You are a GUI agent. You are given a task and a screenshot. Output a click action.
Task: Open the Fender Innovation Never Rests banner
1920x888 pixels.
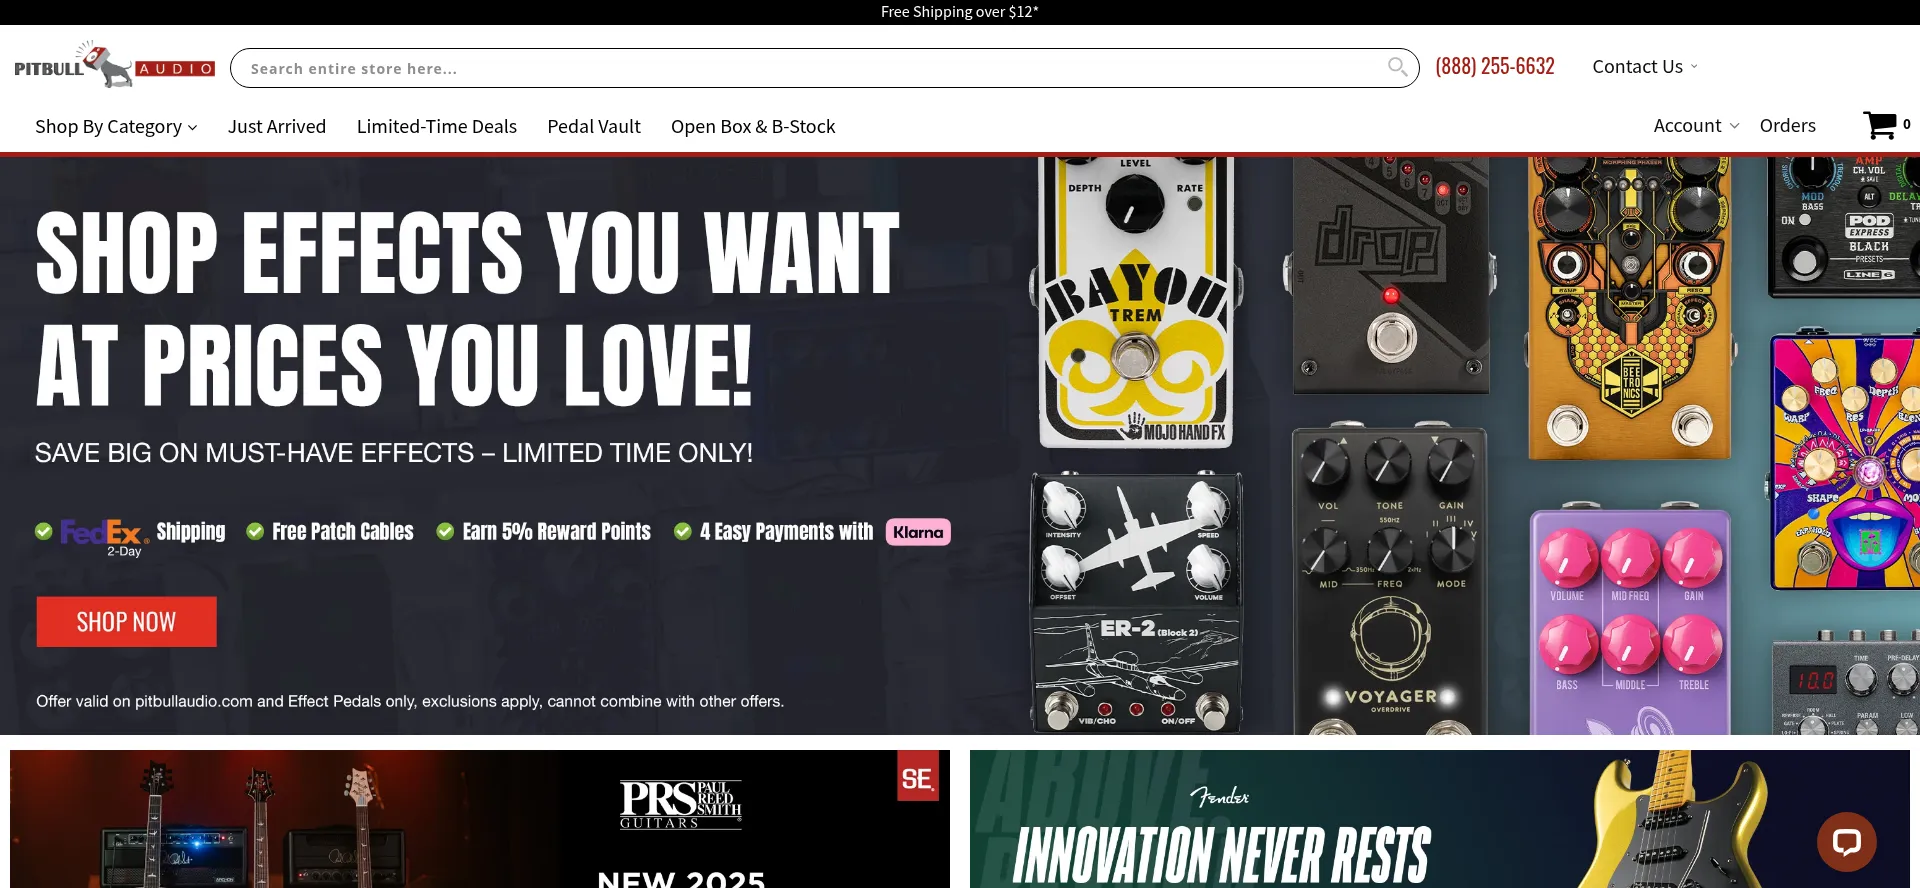point(1440,819)
